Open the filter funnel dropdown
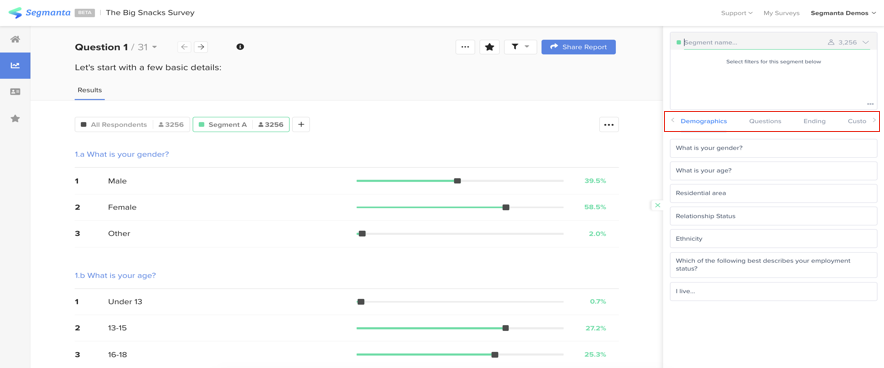The height and width of the screenshot is (368, 884). pos(520,47)
